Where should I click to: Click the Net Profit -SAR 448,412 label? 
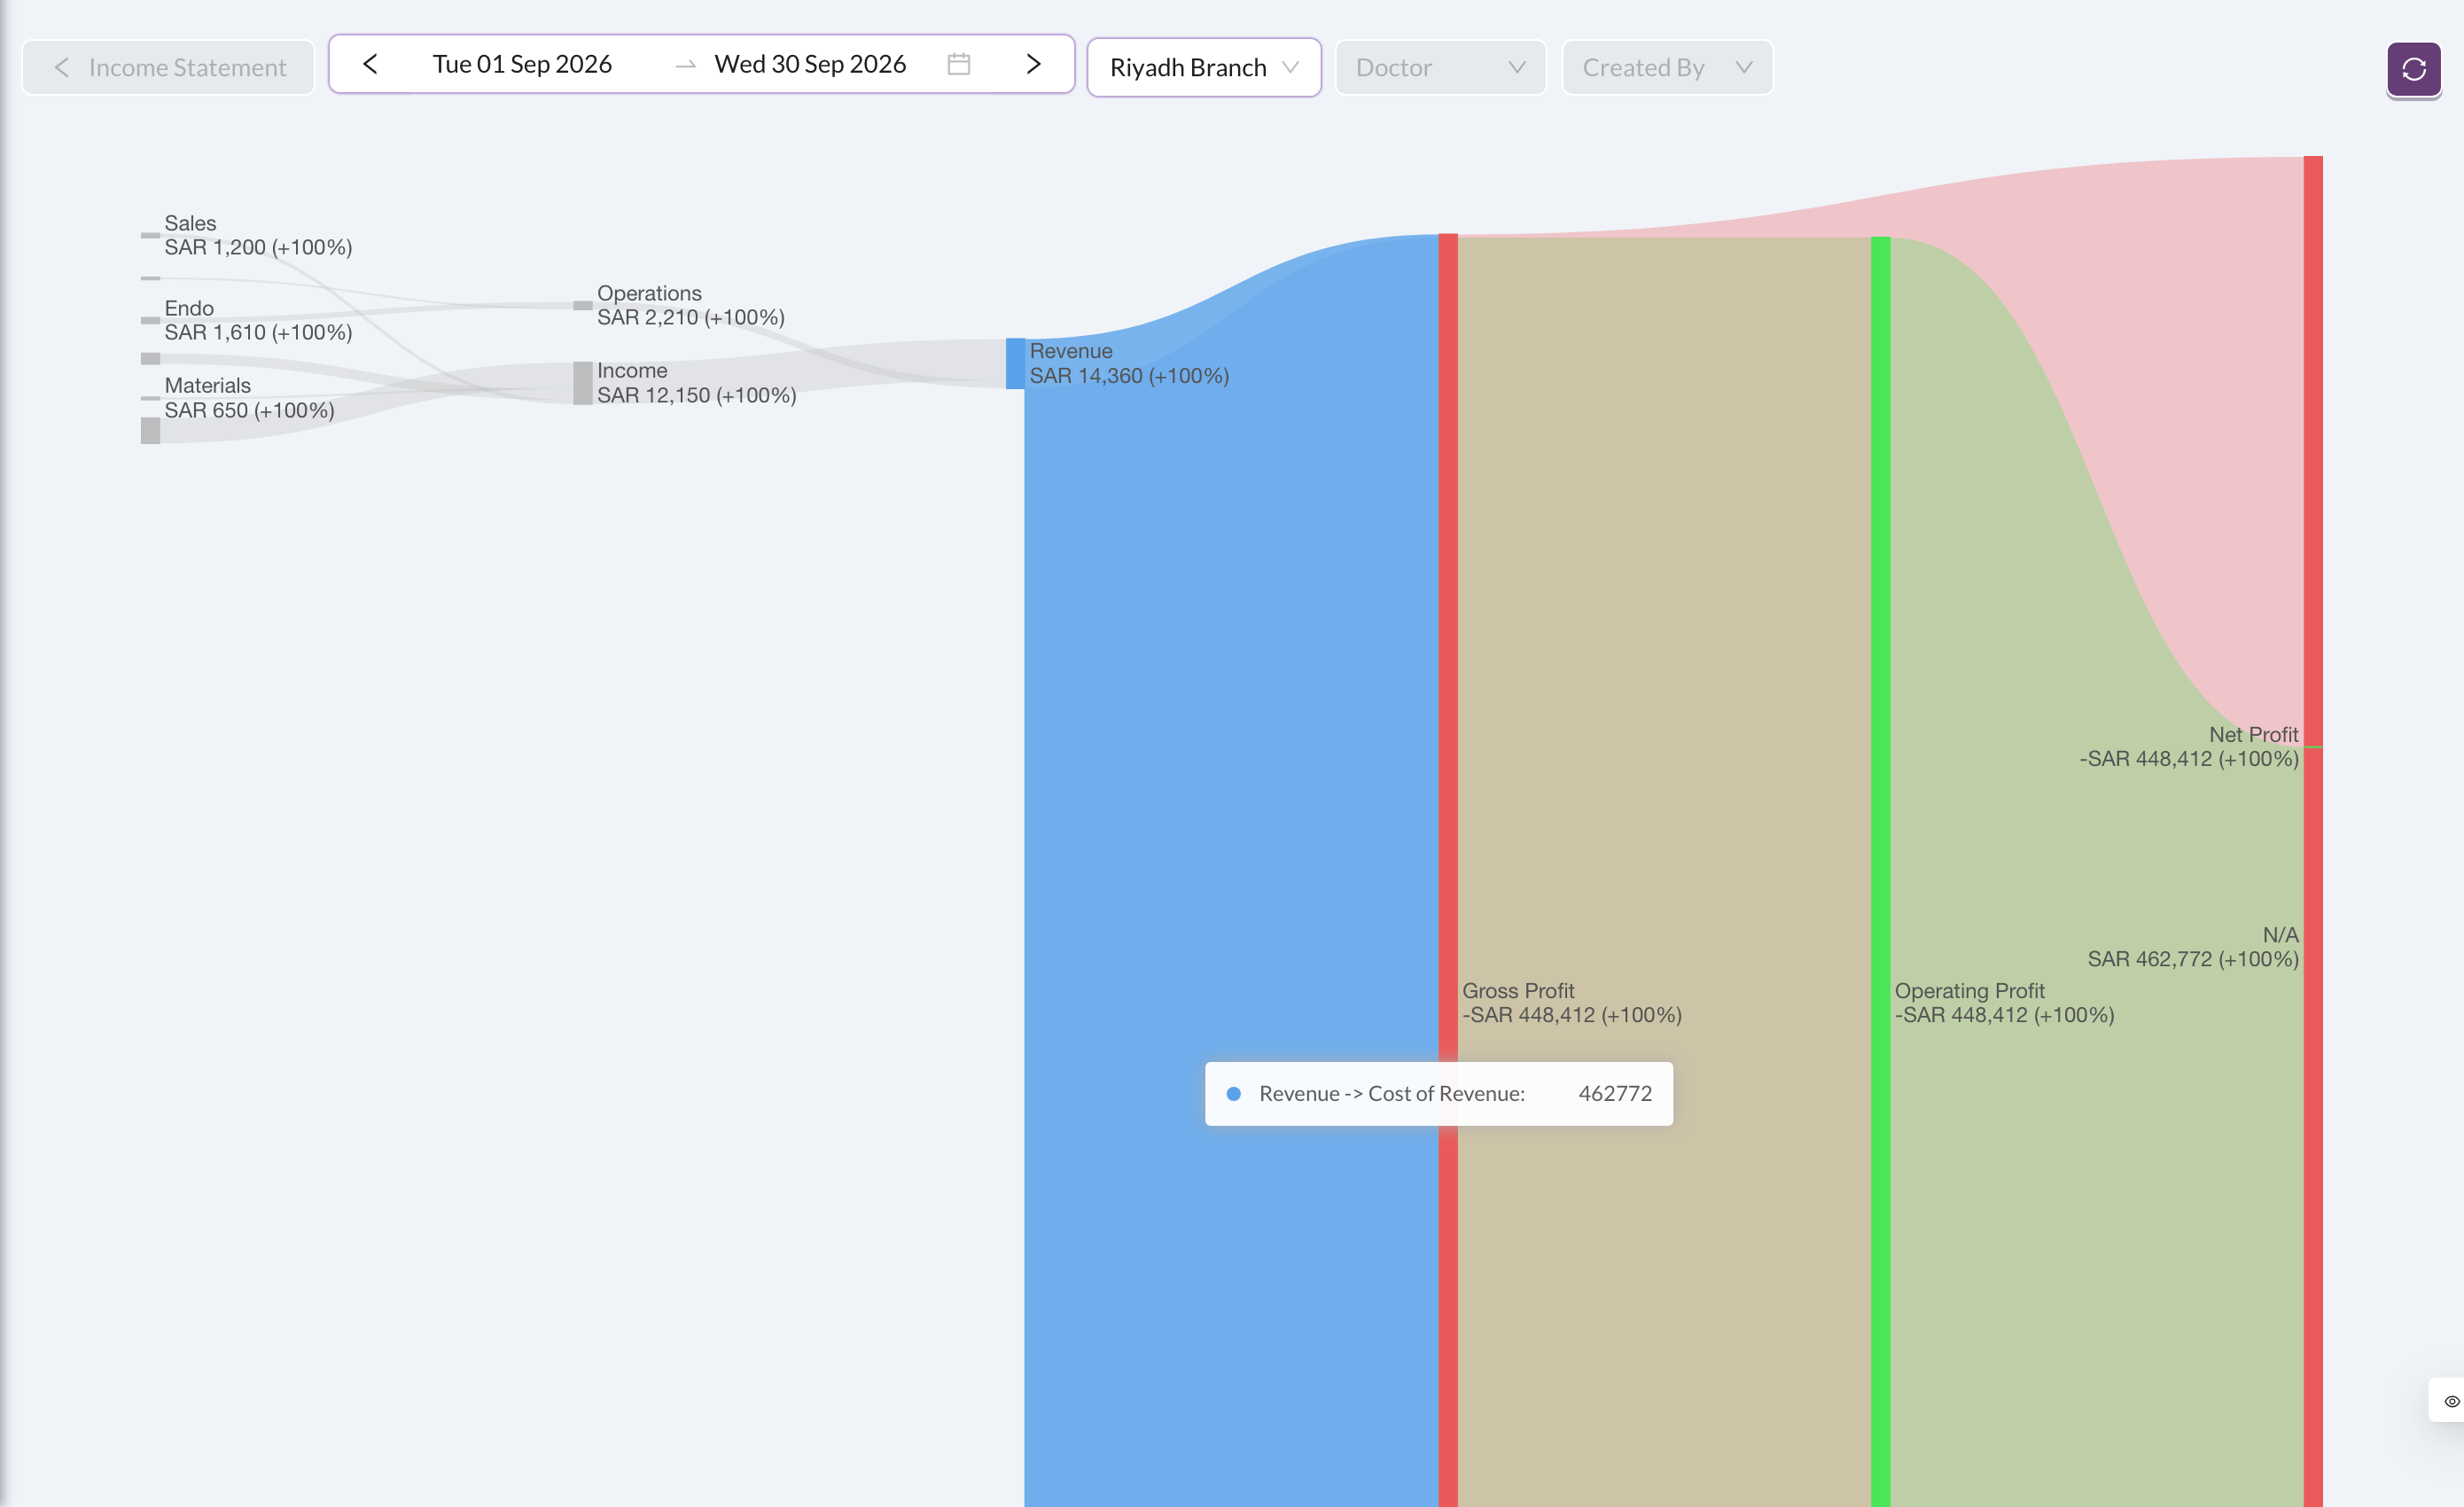[x=2188, y=747]
